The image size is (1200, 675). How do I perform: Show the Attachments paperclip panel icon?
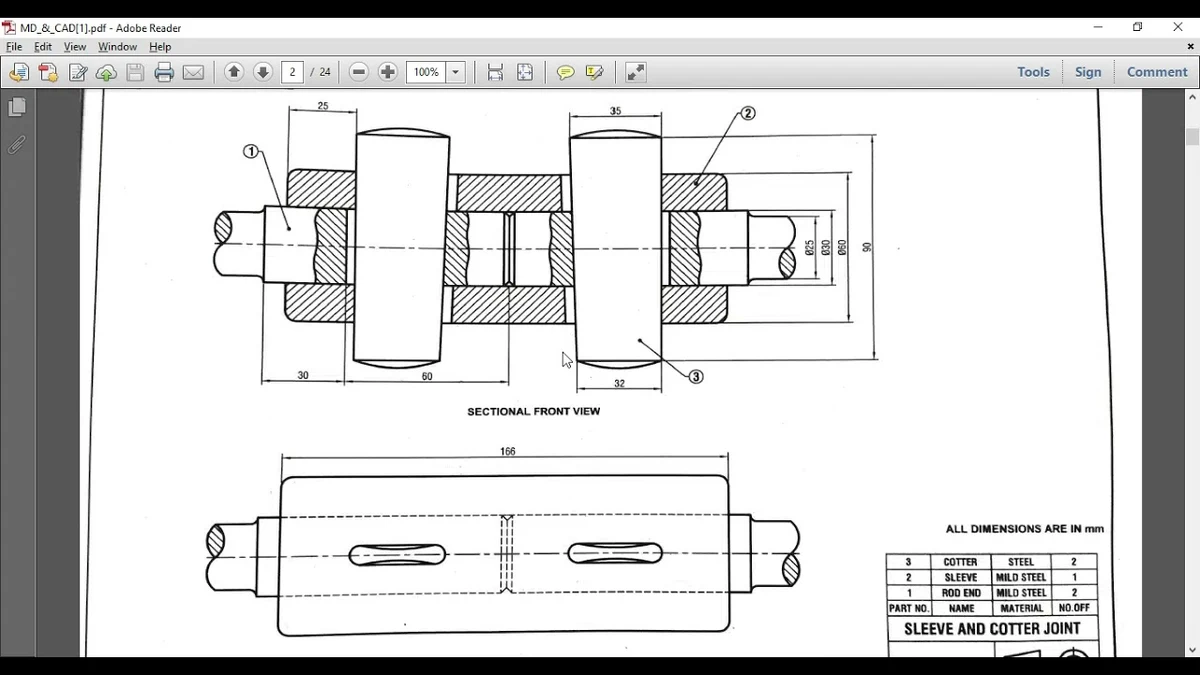(16, 145)
